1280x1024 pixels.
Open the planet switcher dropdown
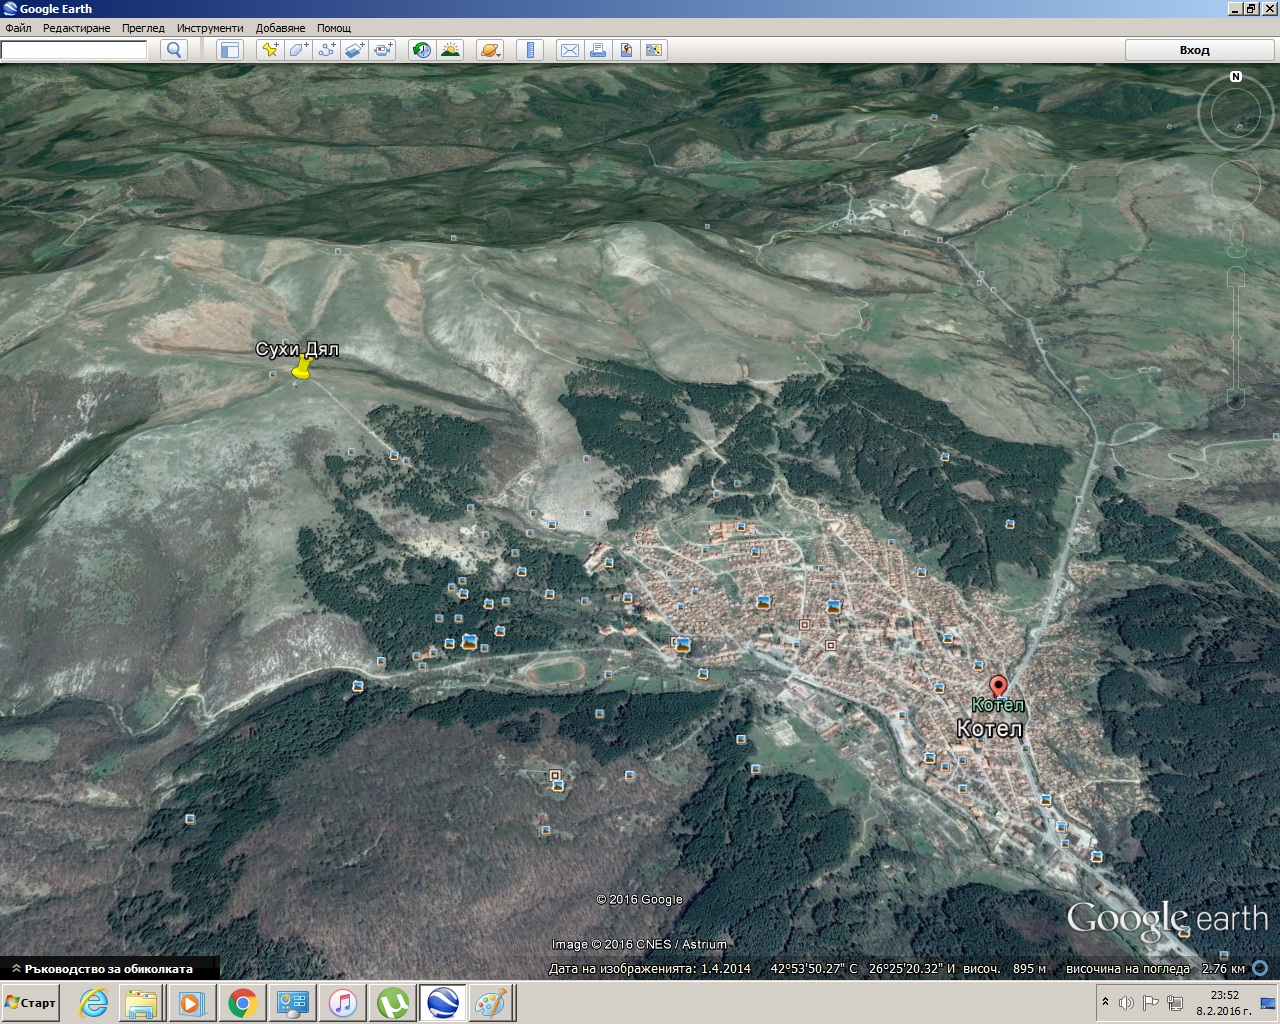coord(490,50)
